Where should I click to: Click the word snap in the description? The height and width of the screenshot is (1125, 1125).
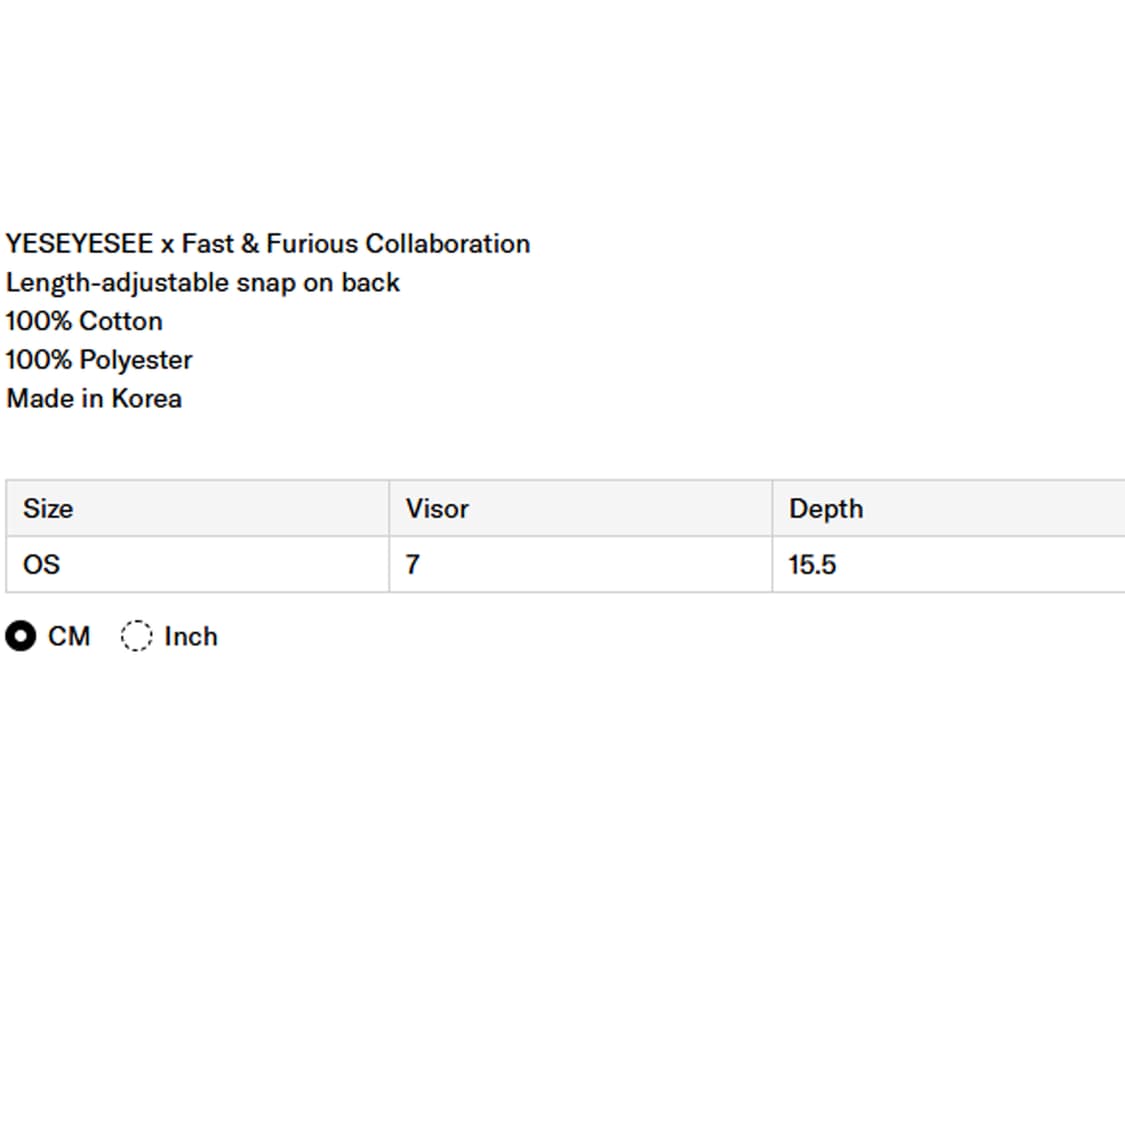coord(266,283)
